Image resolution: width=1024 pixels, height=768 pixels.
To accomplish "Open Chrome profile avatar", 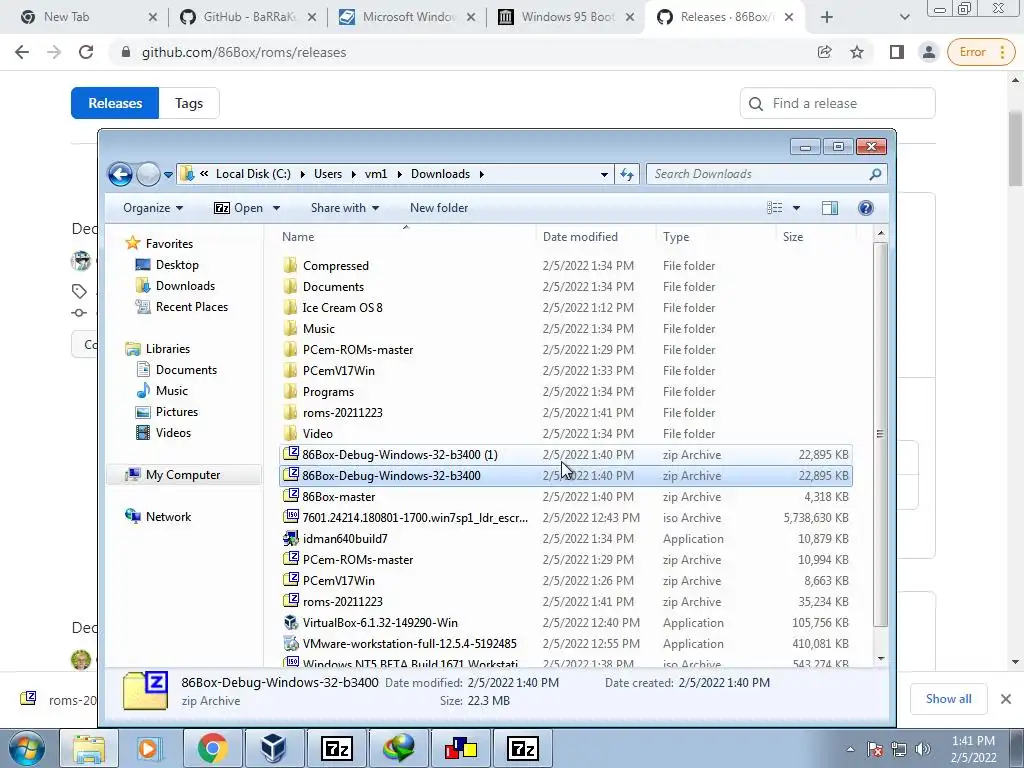I will click(928, 52).
